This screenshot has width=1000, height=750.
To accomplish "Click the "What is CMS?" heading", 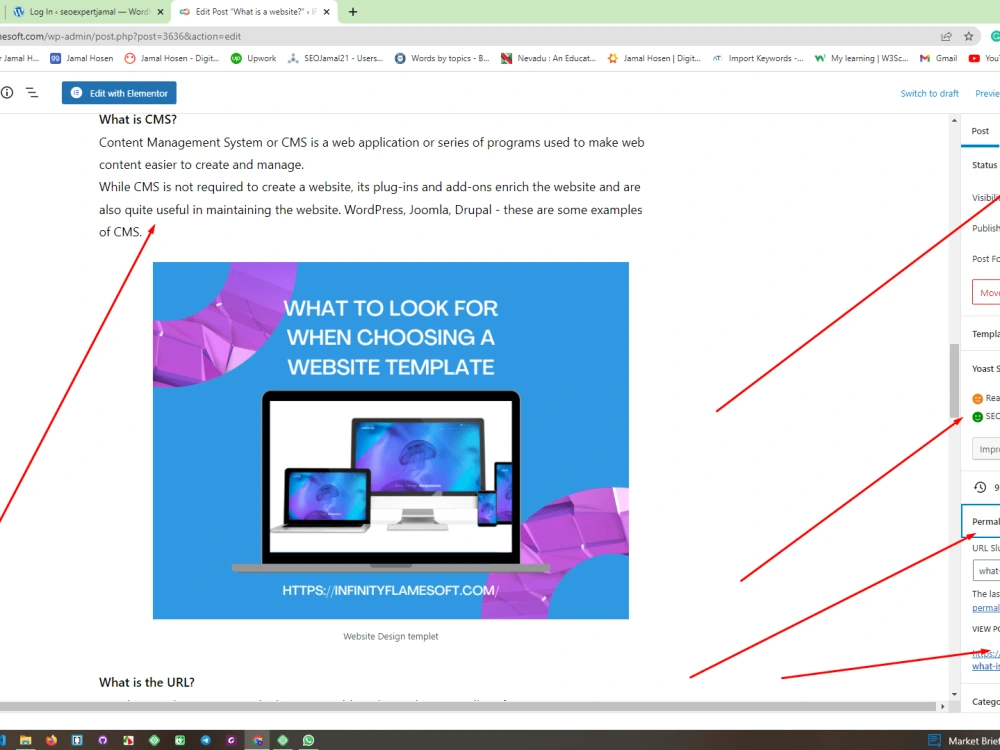I will pos(138,119).
